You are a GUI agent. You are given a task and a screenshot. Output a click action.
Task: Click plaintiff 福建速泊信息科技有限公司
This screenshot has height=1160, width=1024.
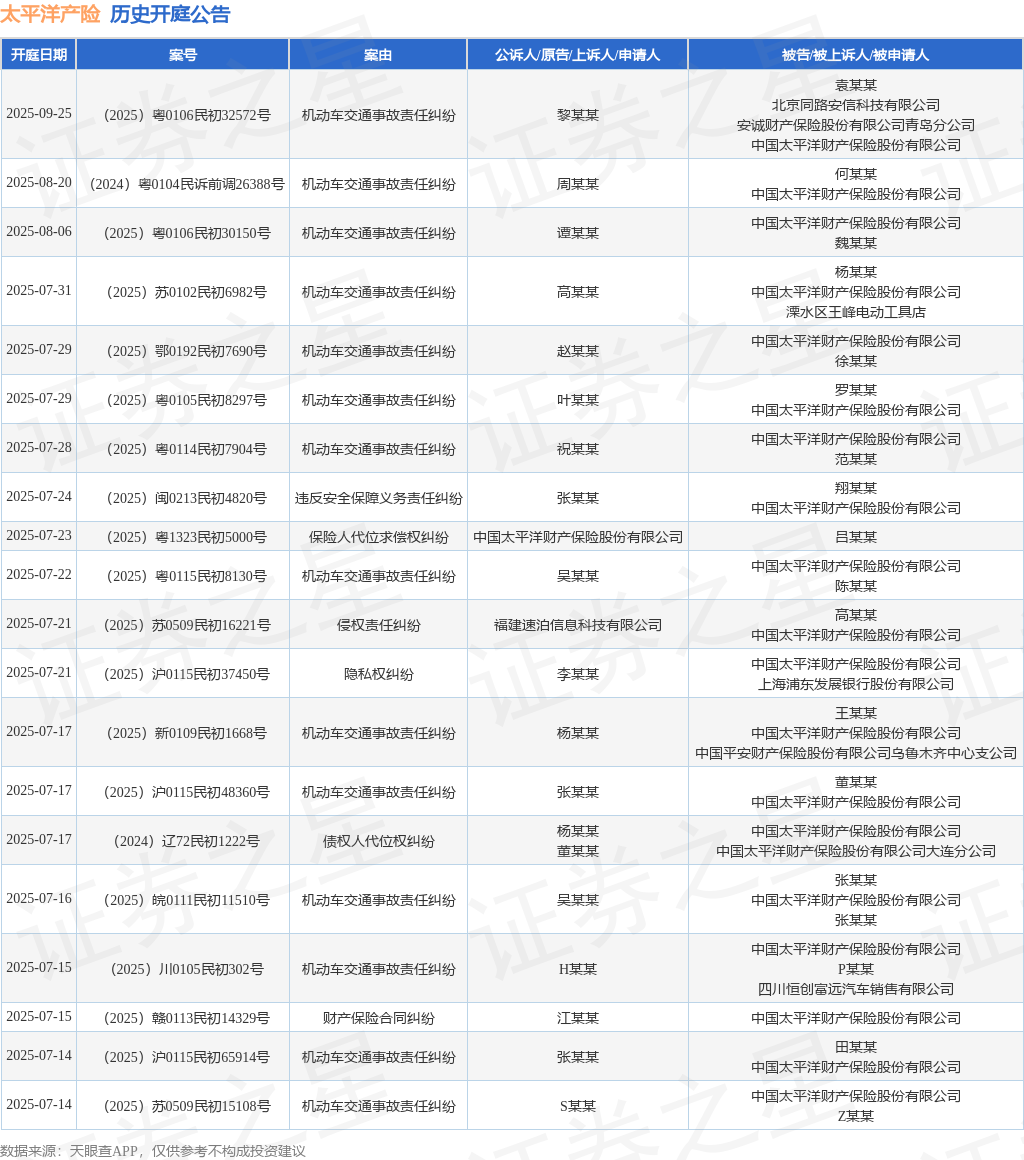click(578, 625)
